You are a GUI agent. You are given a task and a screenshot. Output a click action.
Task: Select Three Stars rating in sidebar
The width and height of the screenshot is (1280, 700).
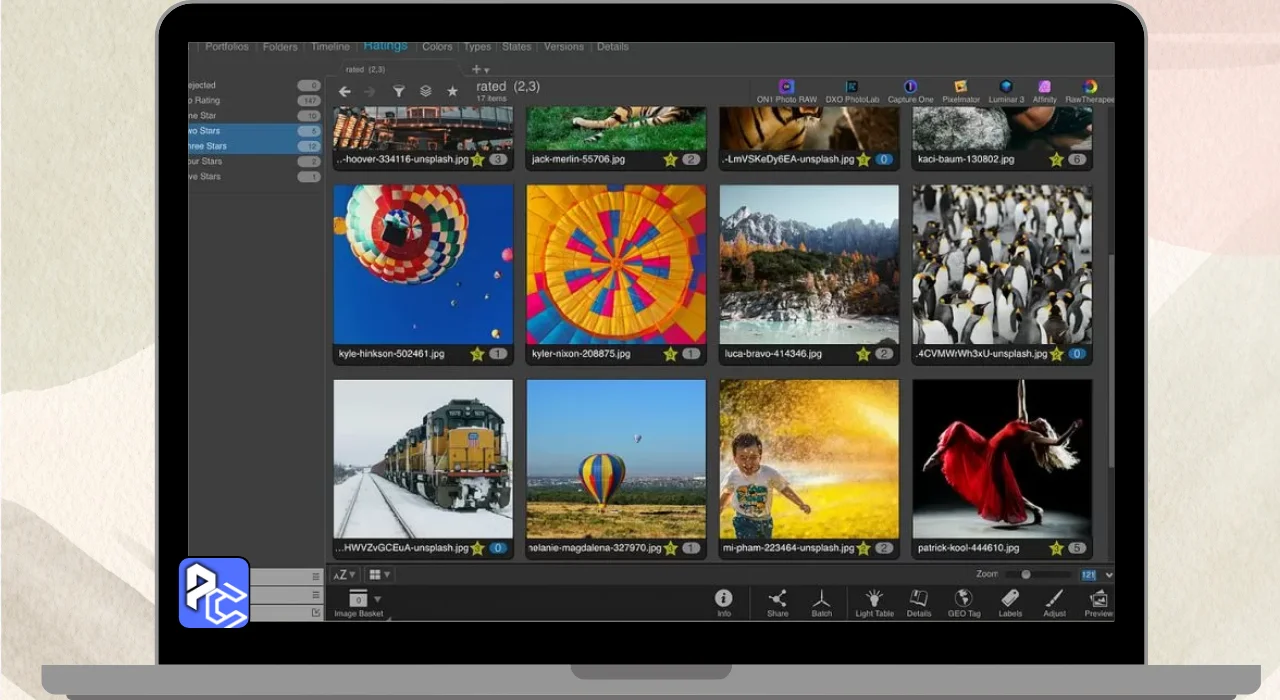pos(208,146)
